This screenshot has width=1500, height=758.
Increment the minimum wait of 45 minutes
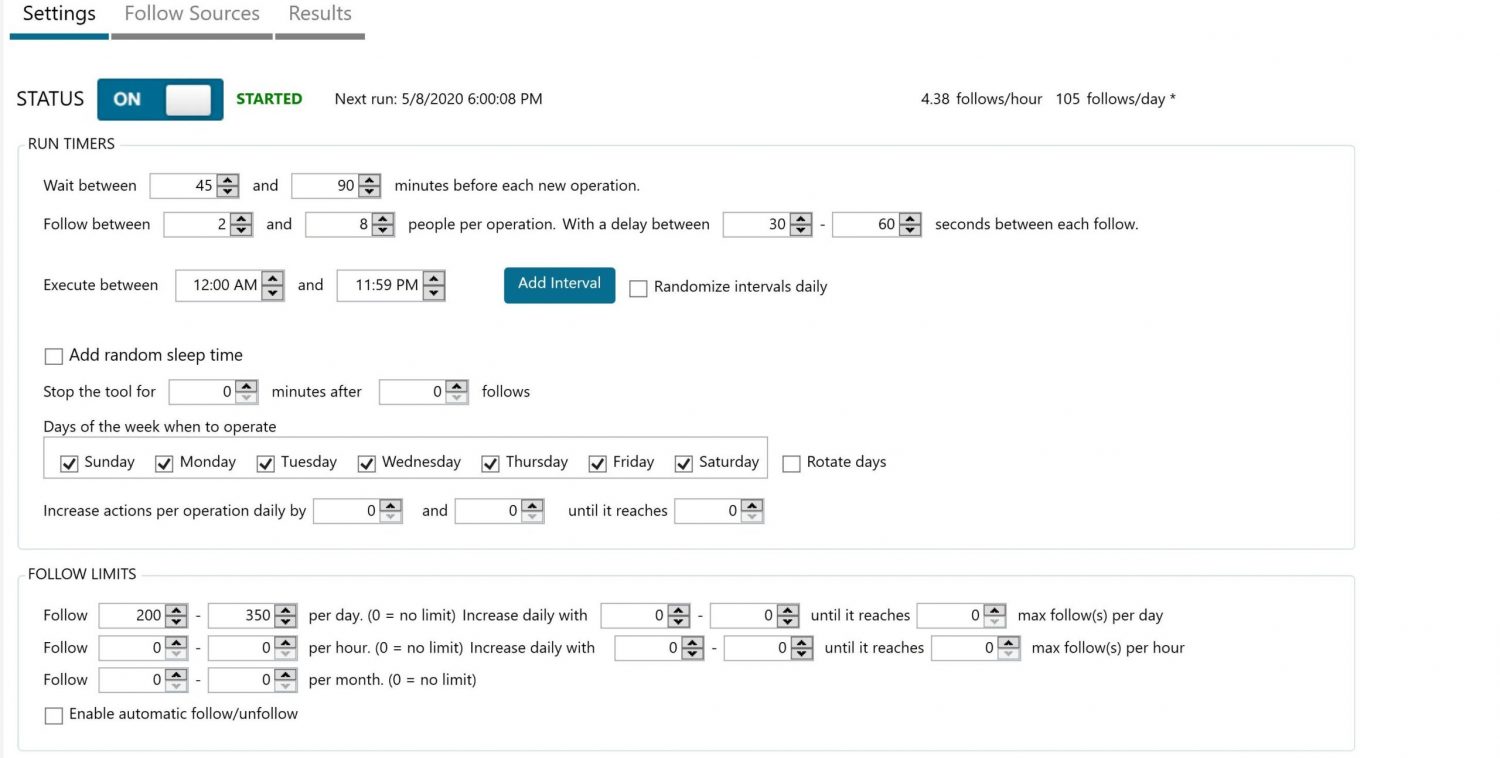[x=227, y=180]
